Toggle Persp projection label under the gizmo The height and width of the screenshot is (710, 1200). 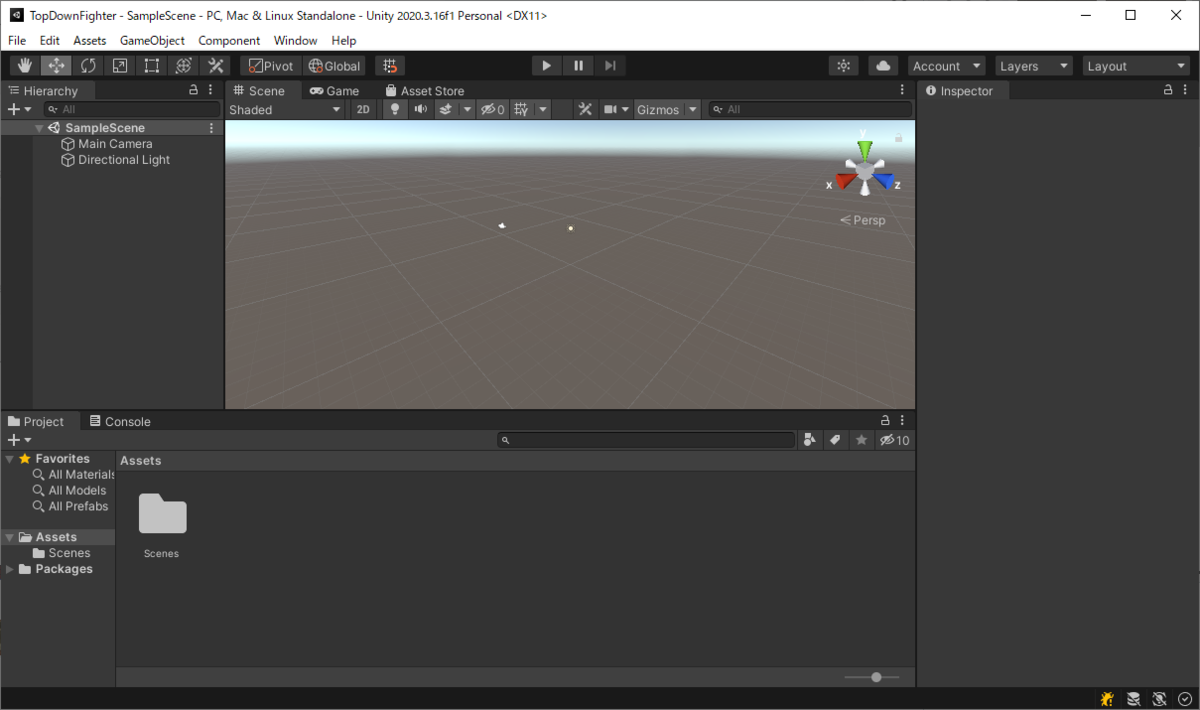[863, 220]
